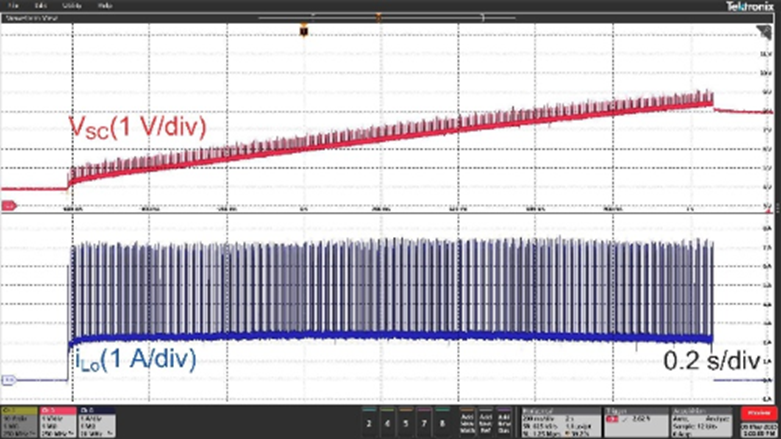Image resolution: width=781 pixels, height=439 pixels.
Task: Click Add New Ref button
Action: (x=486, y=423)
